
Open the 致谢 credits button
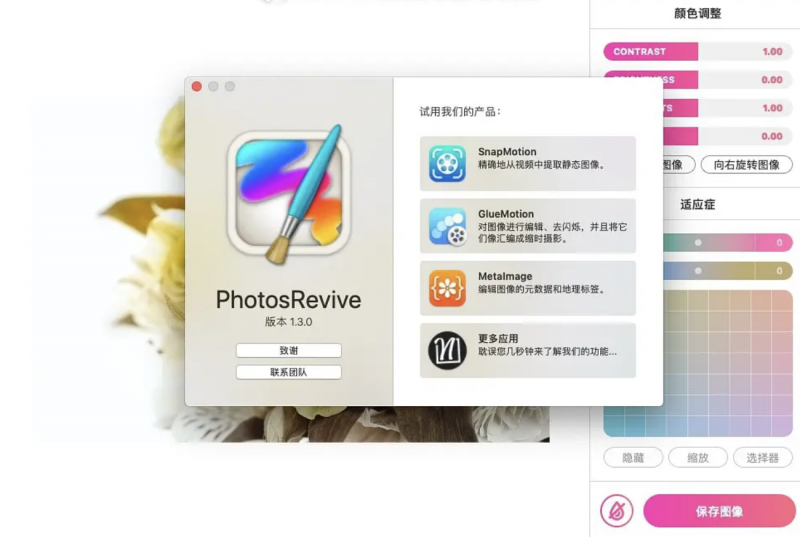pos(289,350)
